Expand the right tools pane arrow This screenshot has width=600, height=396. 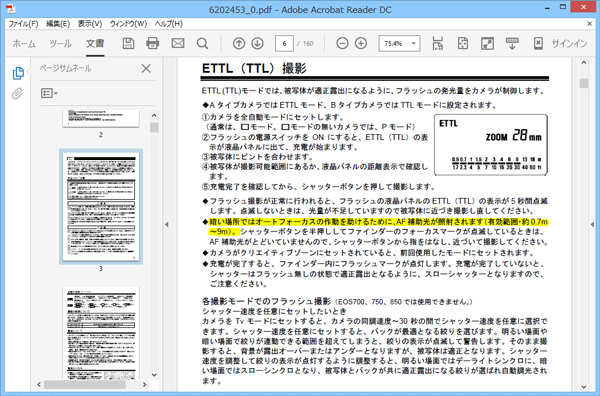593,225
